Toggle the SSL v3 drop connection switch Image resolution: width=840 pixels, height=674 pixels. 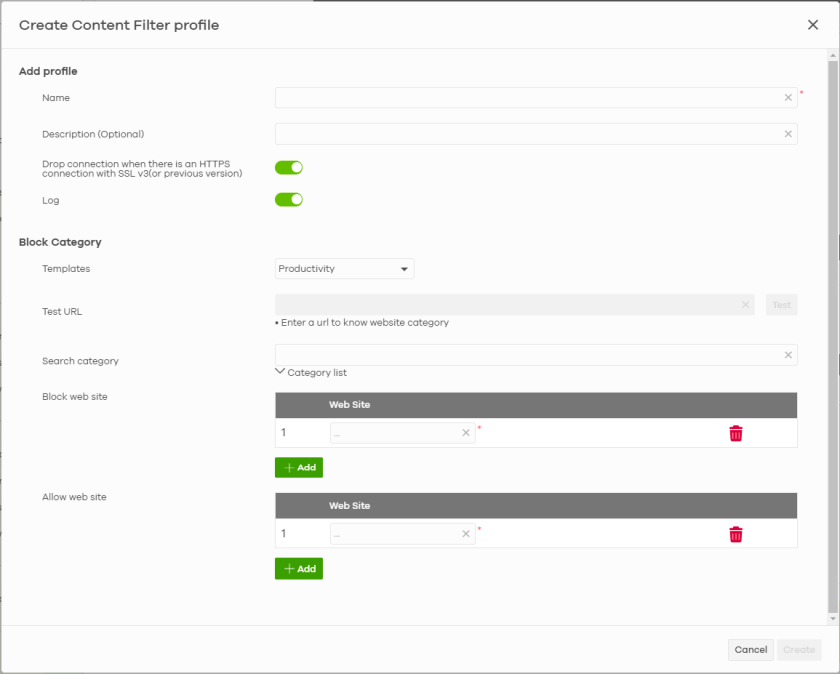(x=289, y=168)
